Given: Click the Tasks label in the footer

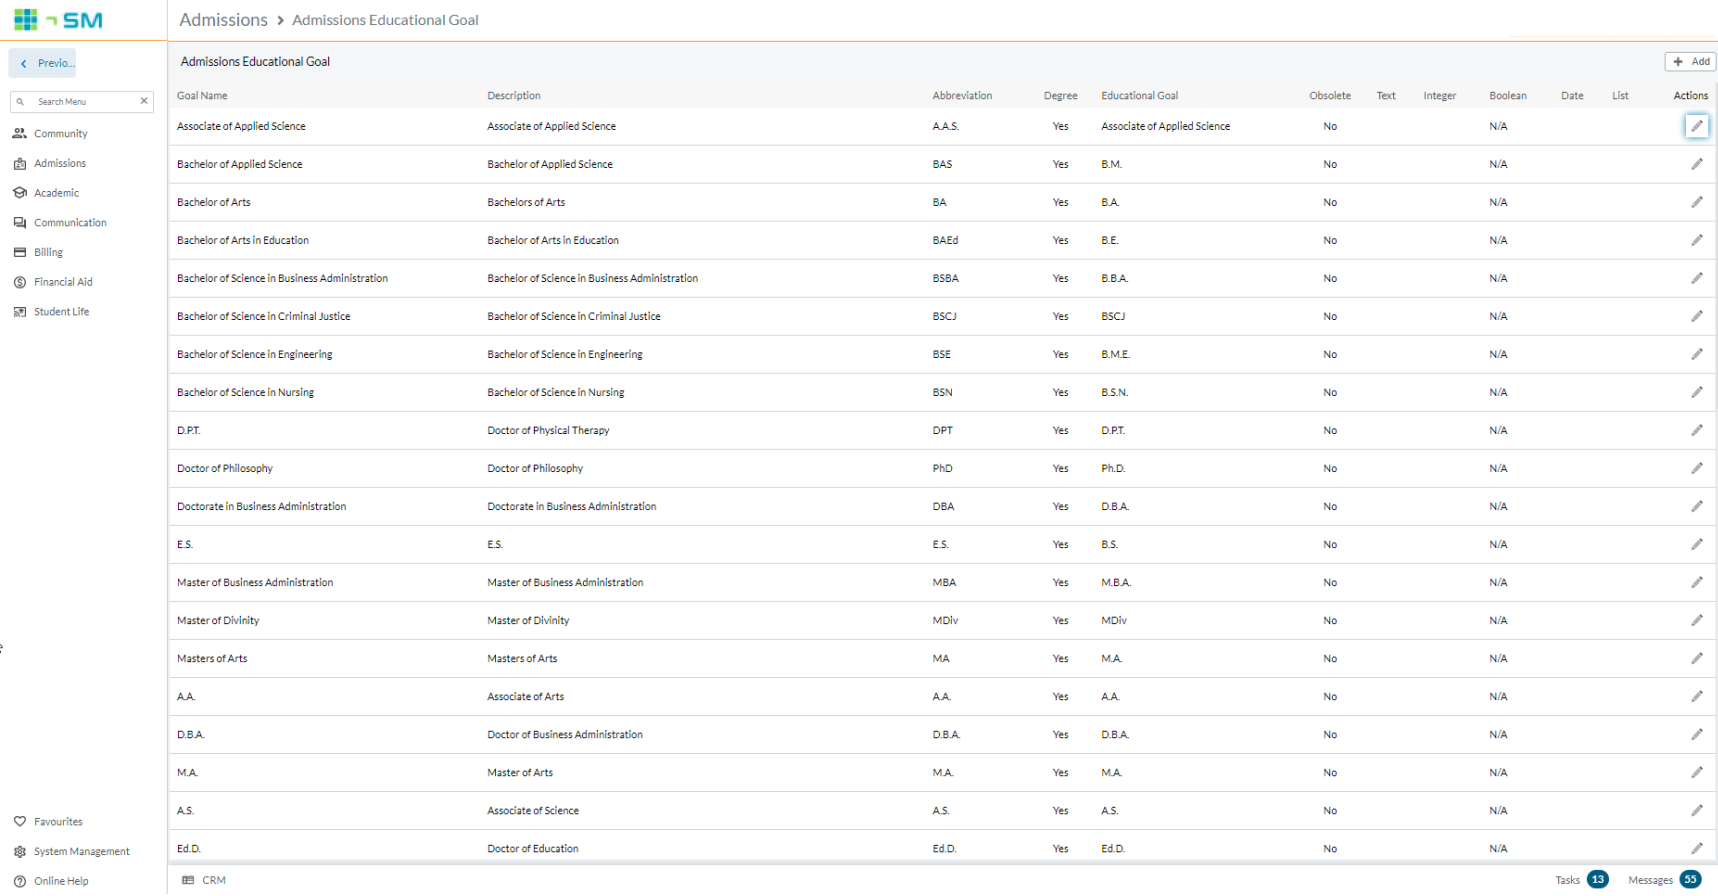Looking at the screenshot, I should pos(1567,880).
